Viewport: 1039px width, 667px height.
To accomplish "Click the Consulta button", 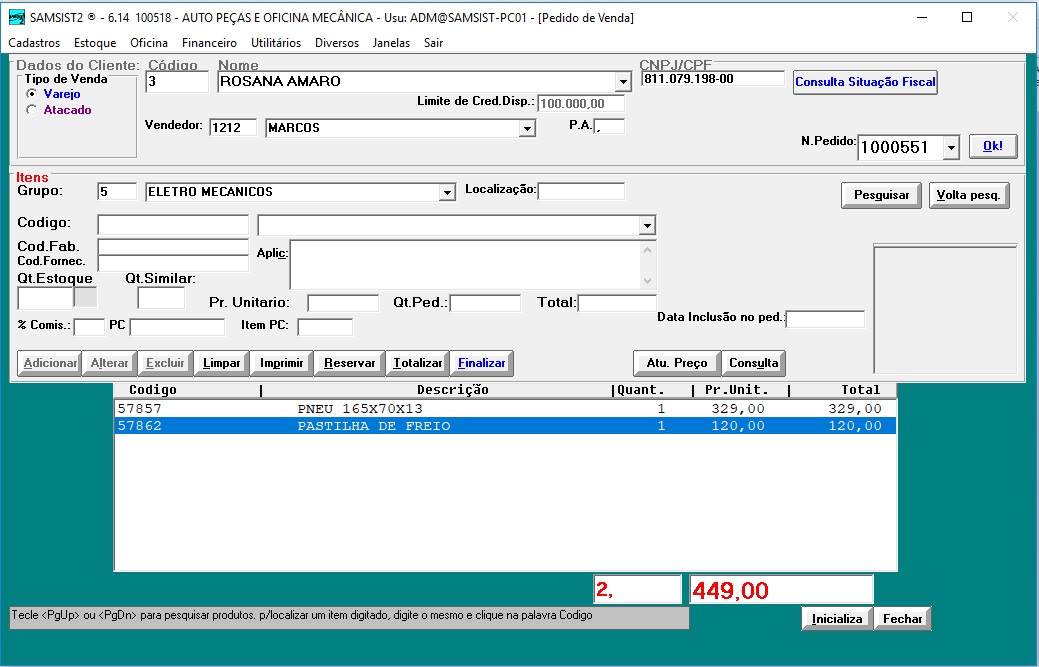I will (x=753, y=363).
